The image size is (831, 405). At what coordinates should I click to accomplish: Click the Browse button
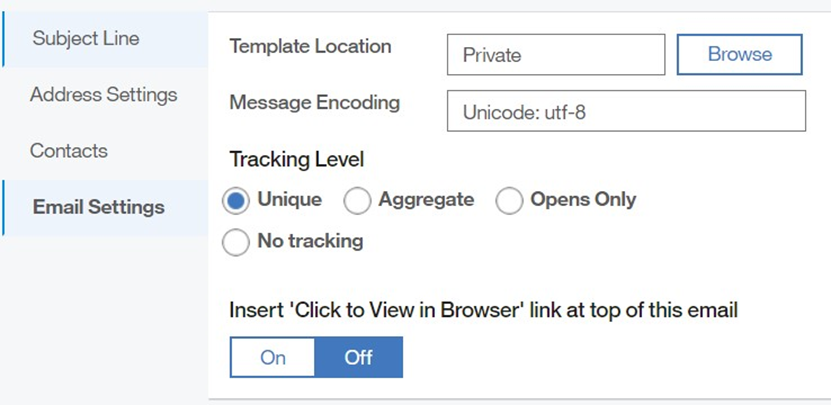point(739,54)
